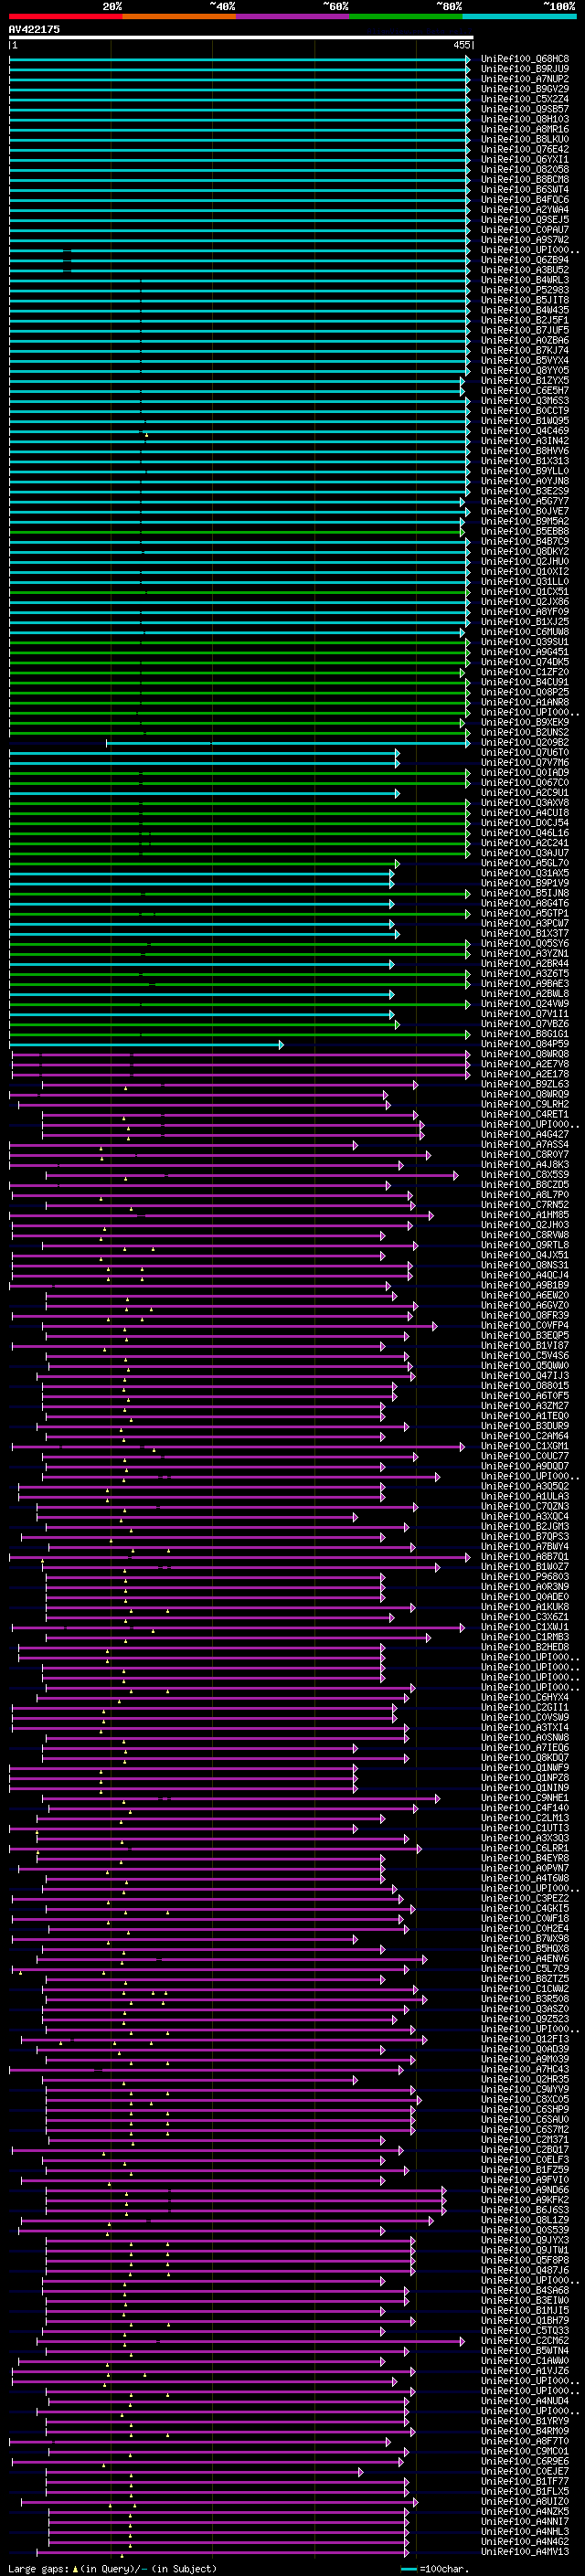The image size is (585, 2576).
Task: Select label UniRef100_B0JVE7
Action: [525, 511]
